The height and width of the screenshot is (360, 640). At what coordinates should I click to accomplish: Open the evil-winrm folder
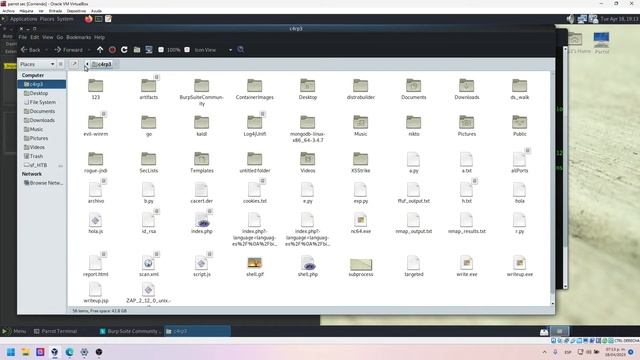pyautogui.click(x=96, y=125)
